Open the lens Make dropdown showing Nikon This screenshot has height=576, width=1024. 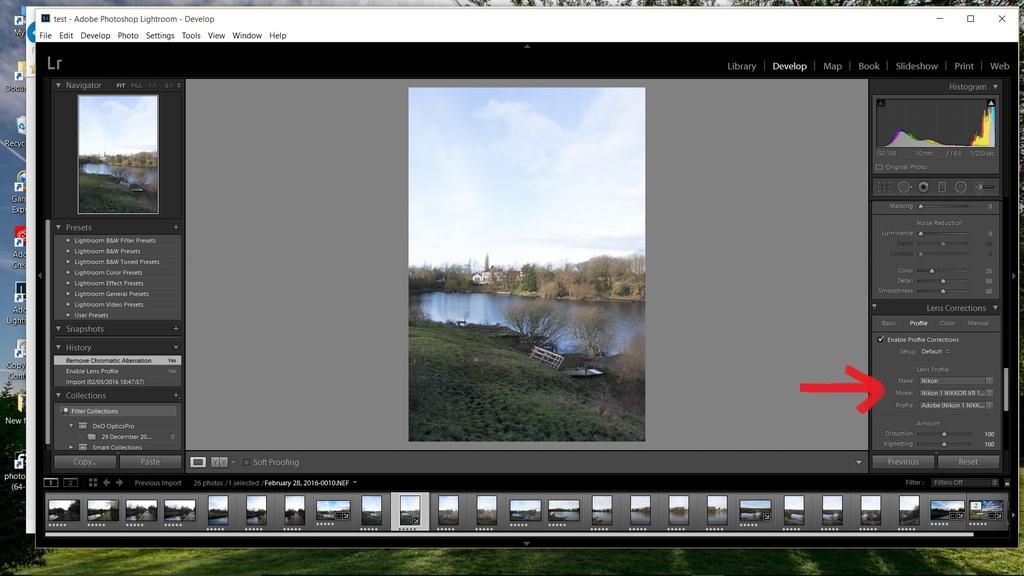click(x=956, y=381)
